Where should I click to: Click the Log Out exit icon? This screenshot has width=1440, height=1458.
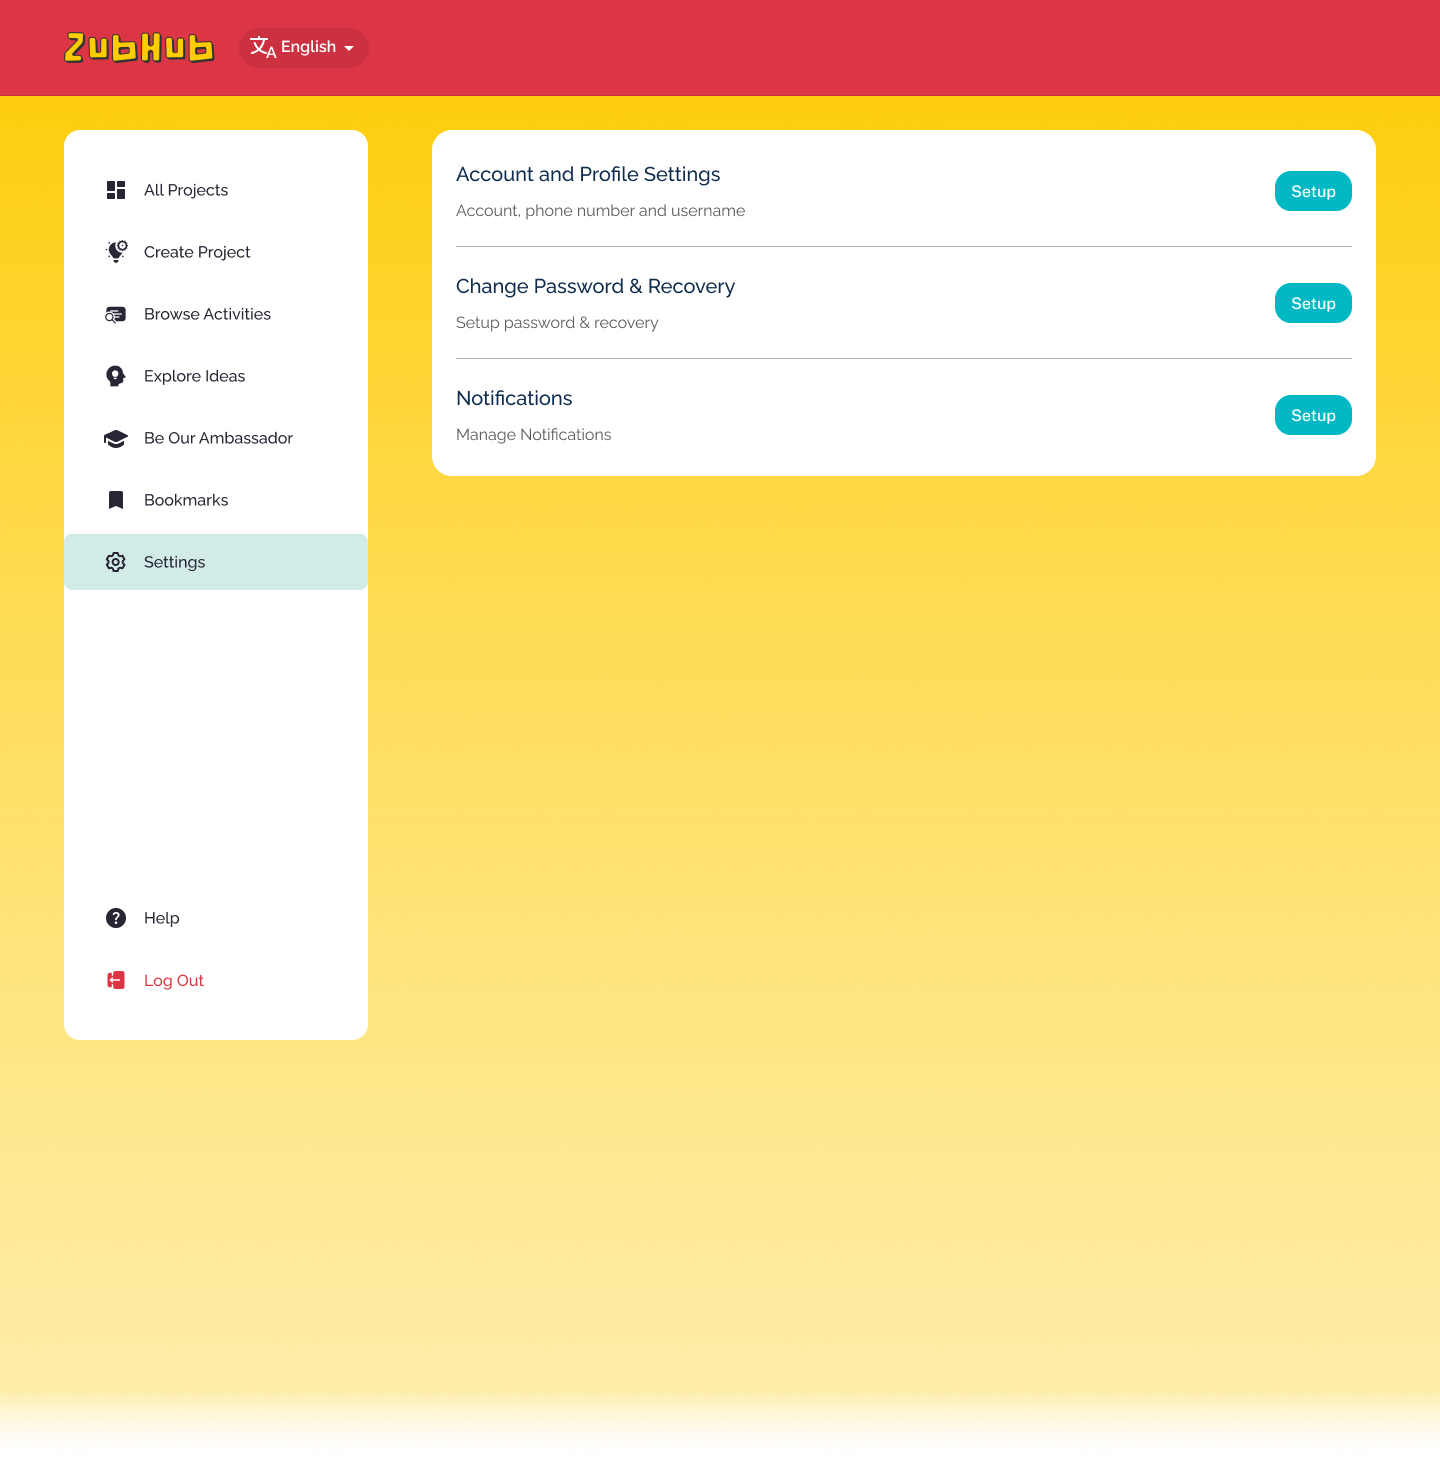pos(115,980)
